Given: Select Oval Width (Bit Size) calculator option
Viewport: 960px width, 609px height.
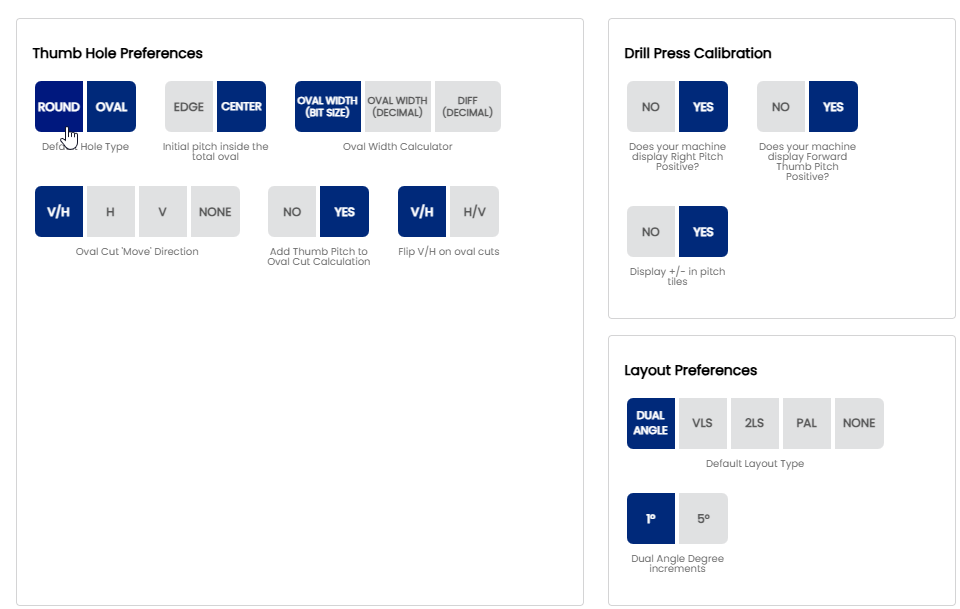Looking at the screenshot, I should 327,107.
